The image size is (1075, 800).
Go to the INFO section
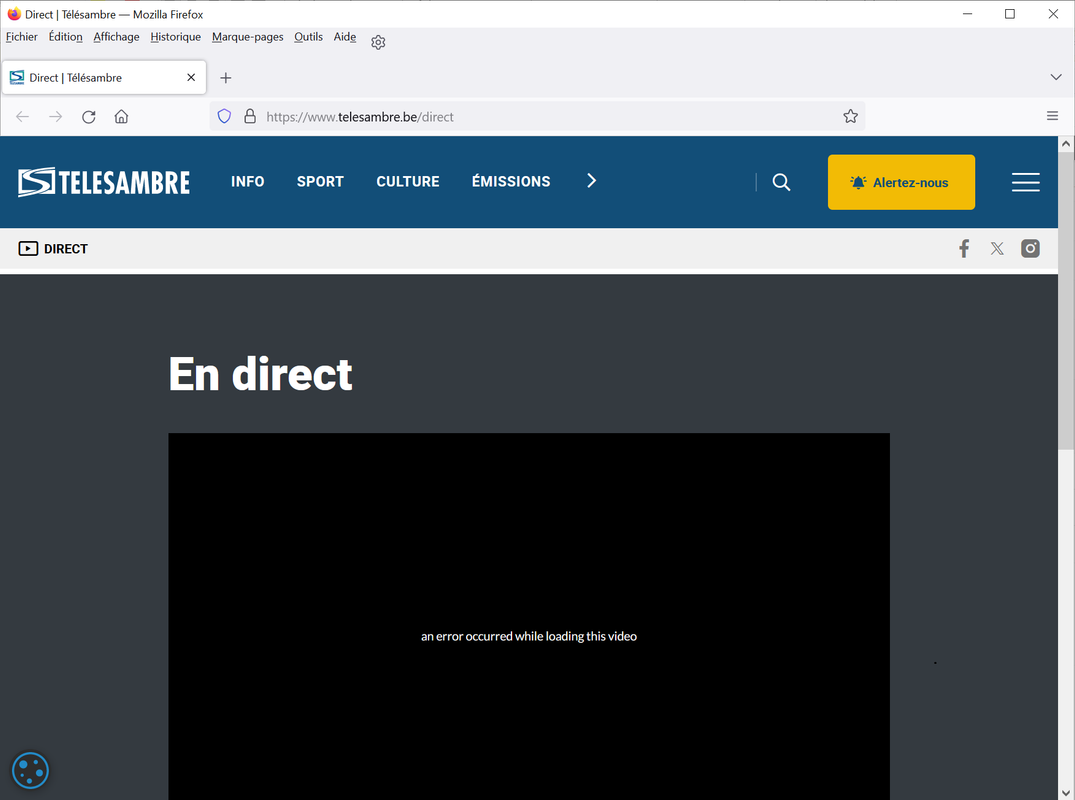point(247,182)
